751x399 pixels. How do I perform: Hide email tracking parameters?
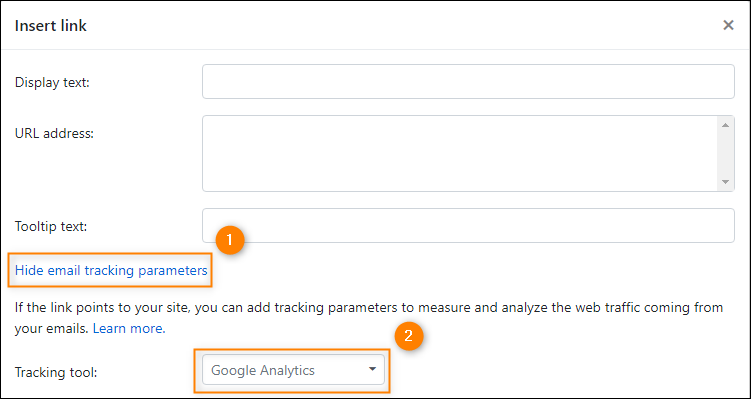pyautogui.click(x=111, y=271)
